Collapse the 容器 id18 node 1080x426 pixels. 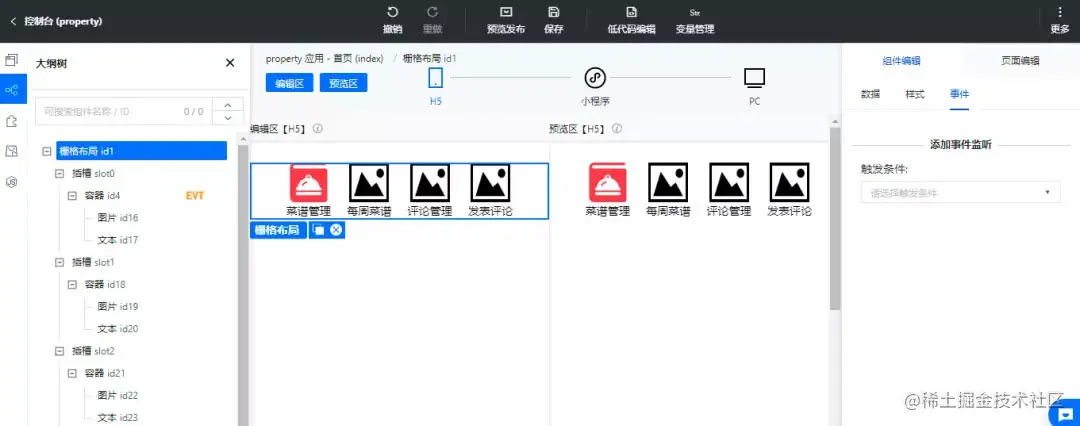click(x=72, y=285)
